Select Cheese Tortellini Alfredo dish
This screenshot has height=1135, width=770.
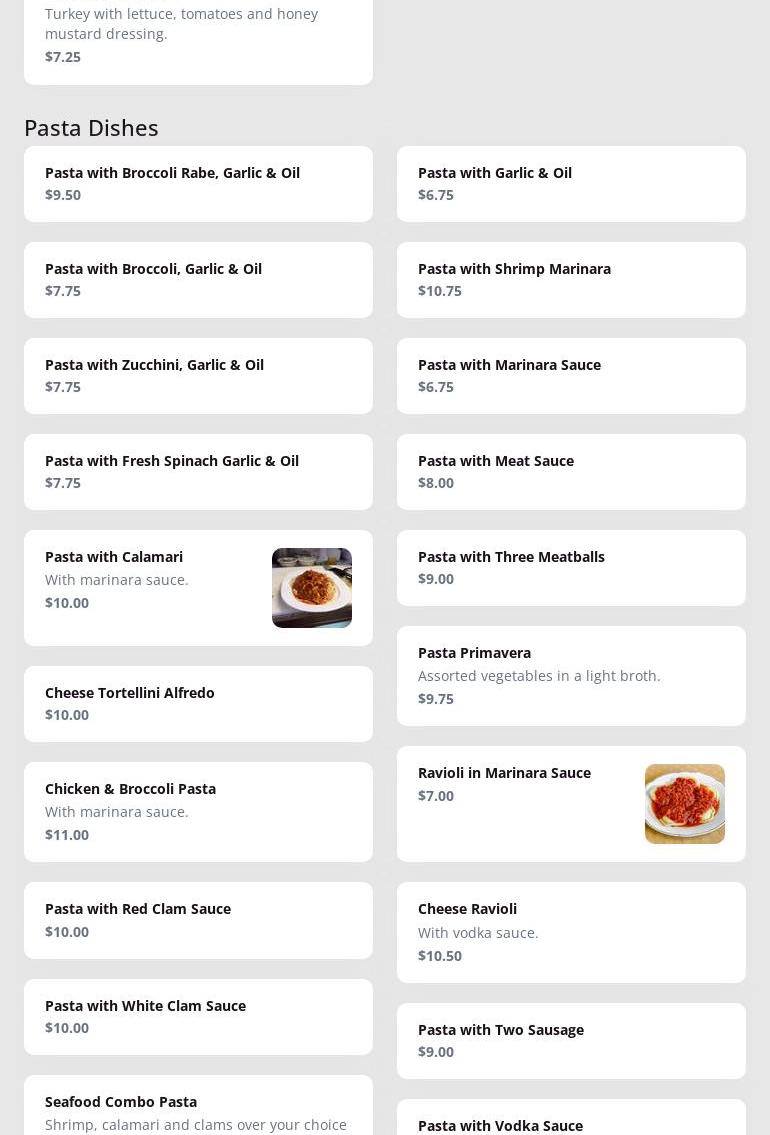click(x=198, y=704)
